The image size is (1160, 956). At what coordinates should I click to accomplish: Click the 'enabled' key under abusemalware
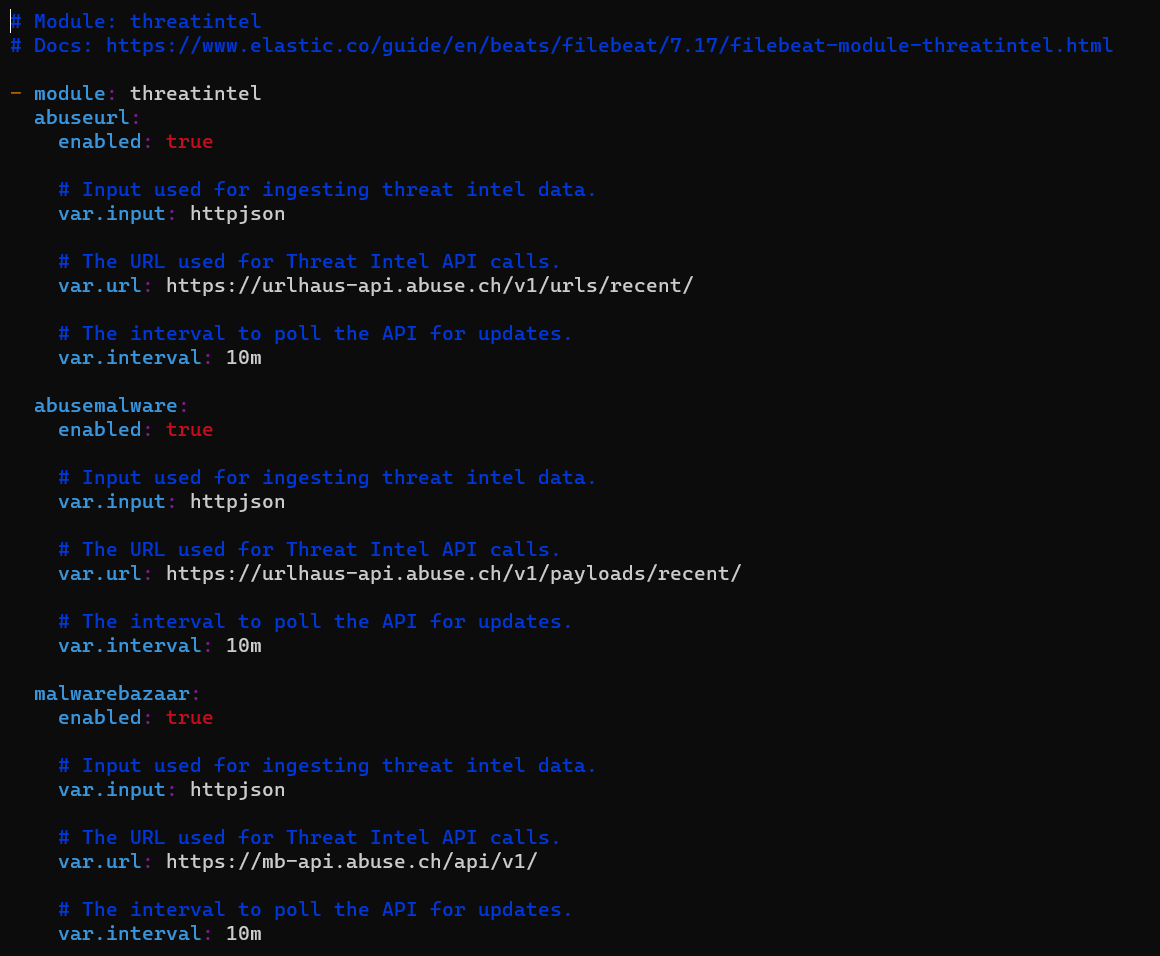coord(100,430)
